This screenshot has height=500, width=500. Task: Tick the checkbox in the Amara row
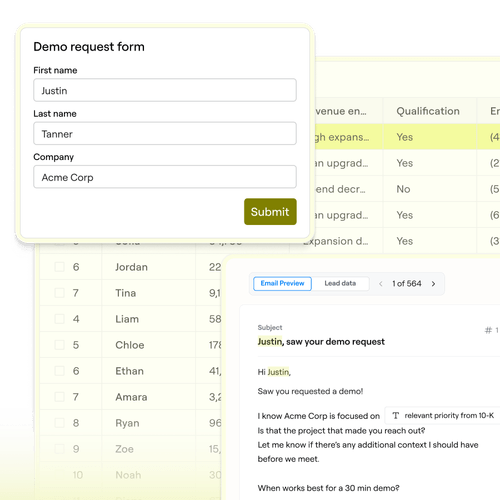click(59, 397)
